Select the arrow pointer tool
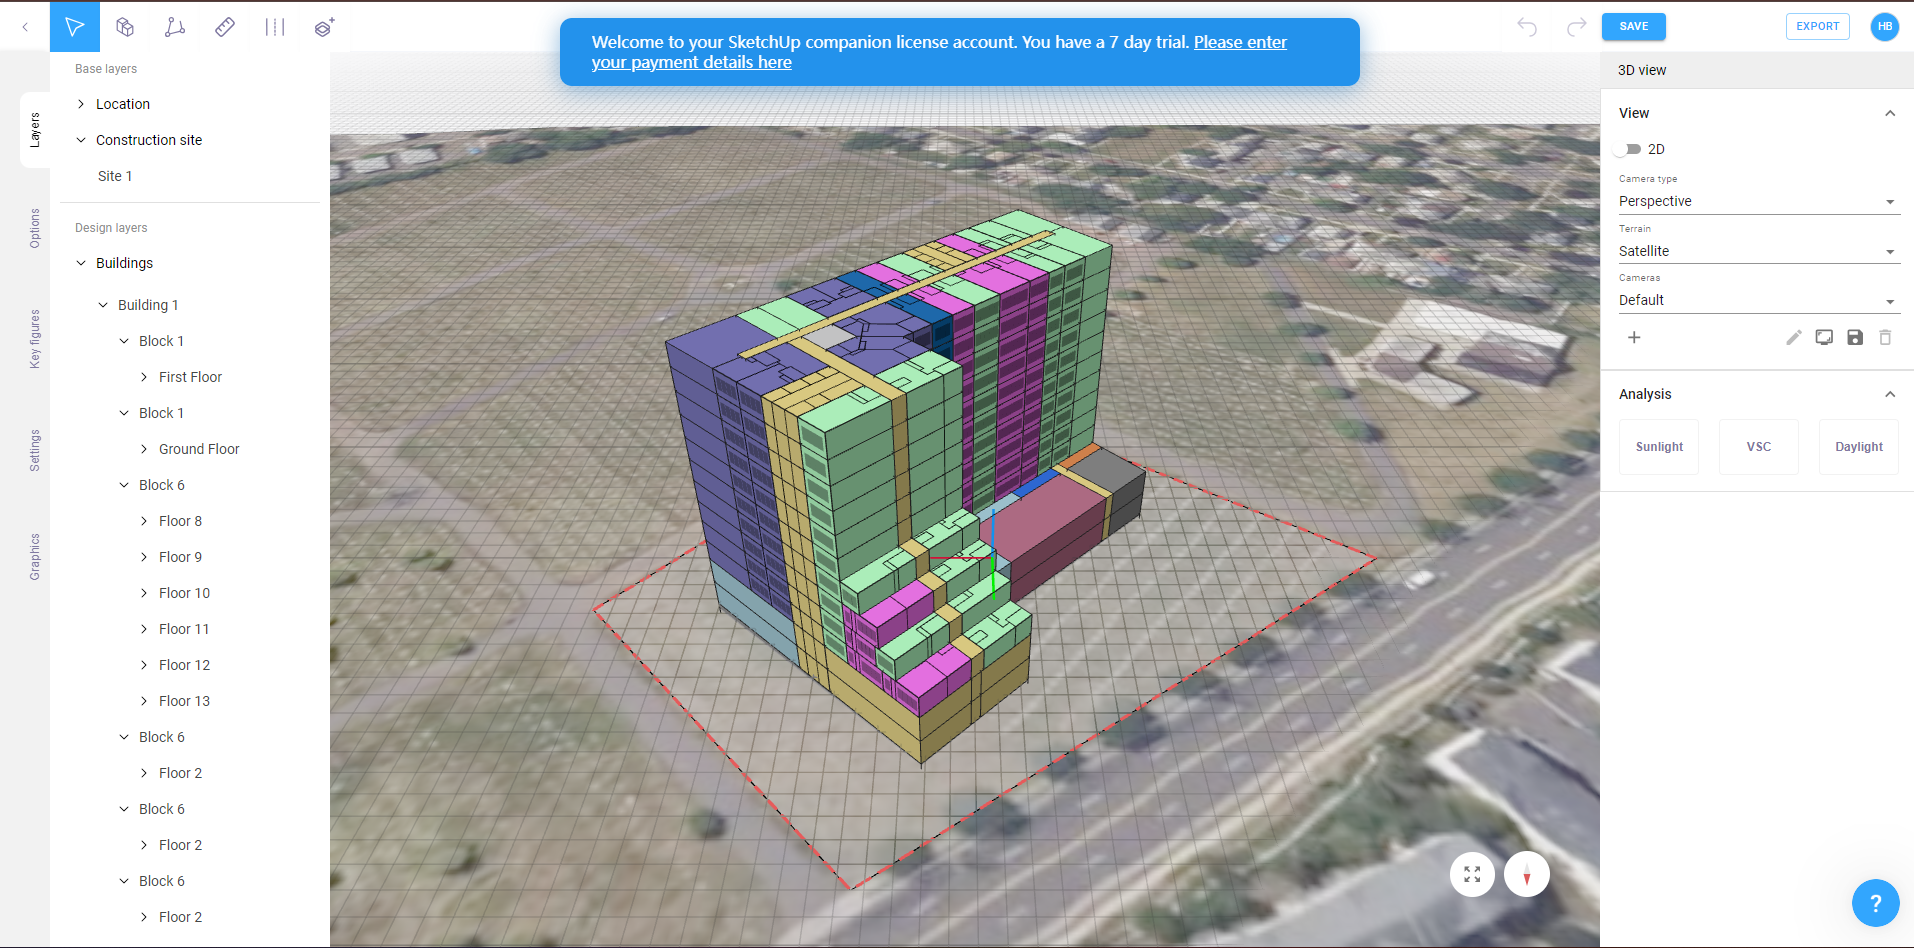Viewport: 1914px width, 948px height. pos(75,27)
